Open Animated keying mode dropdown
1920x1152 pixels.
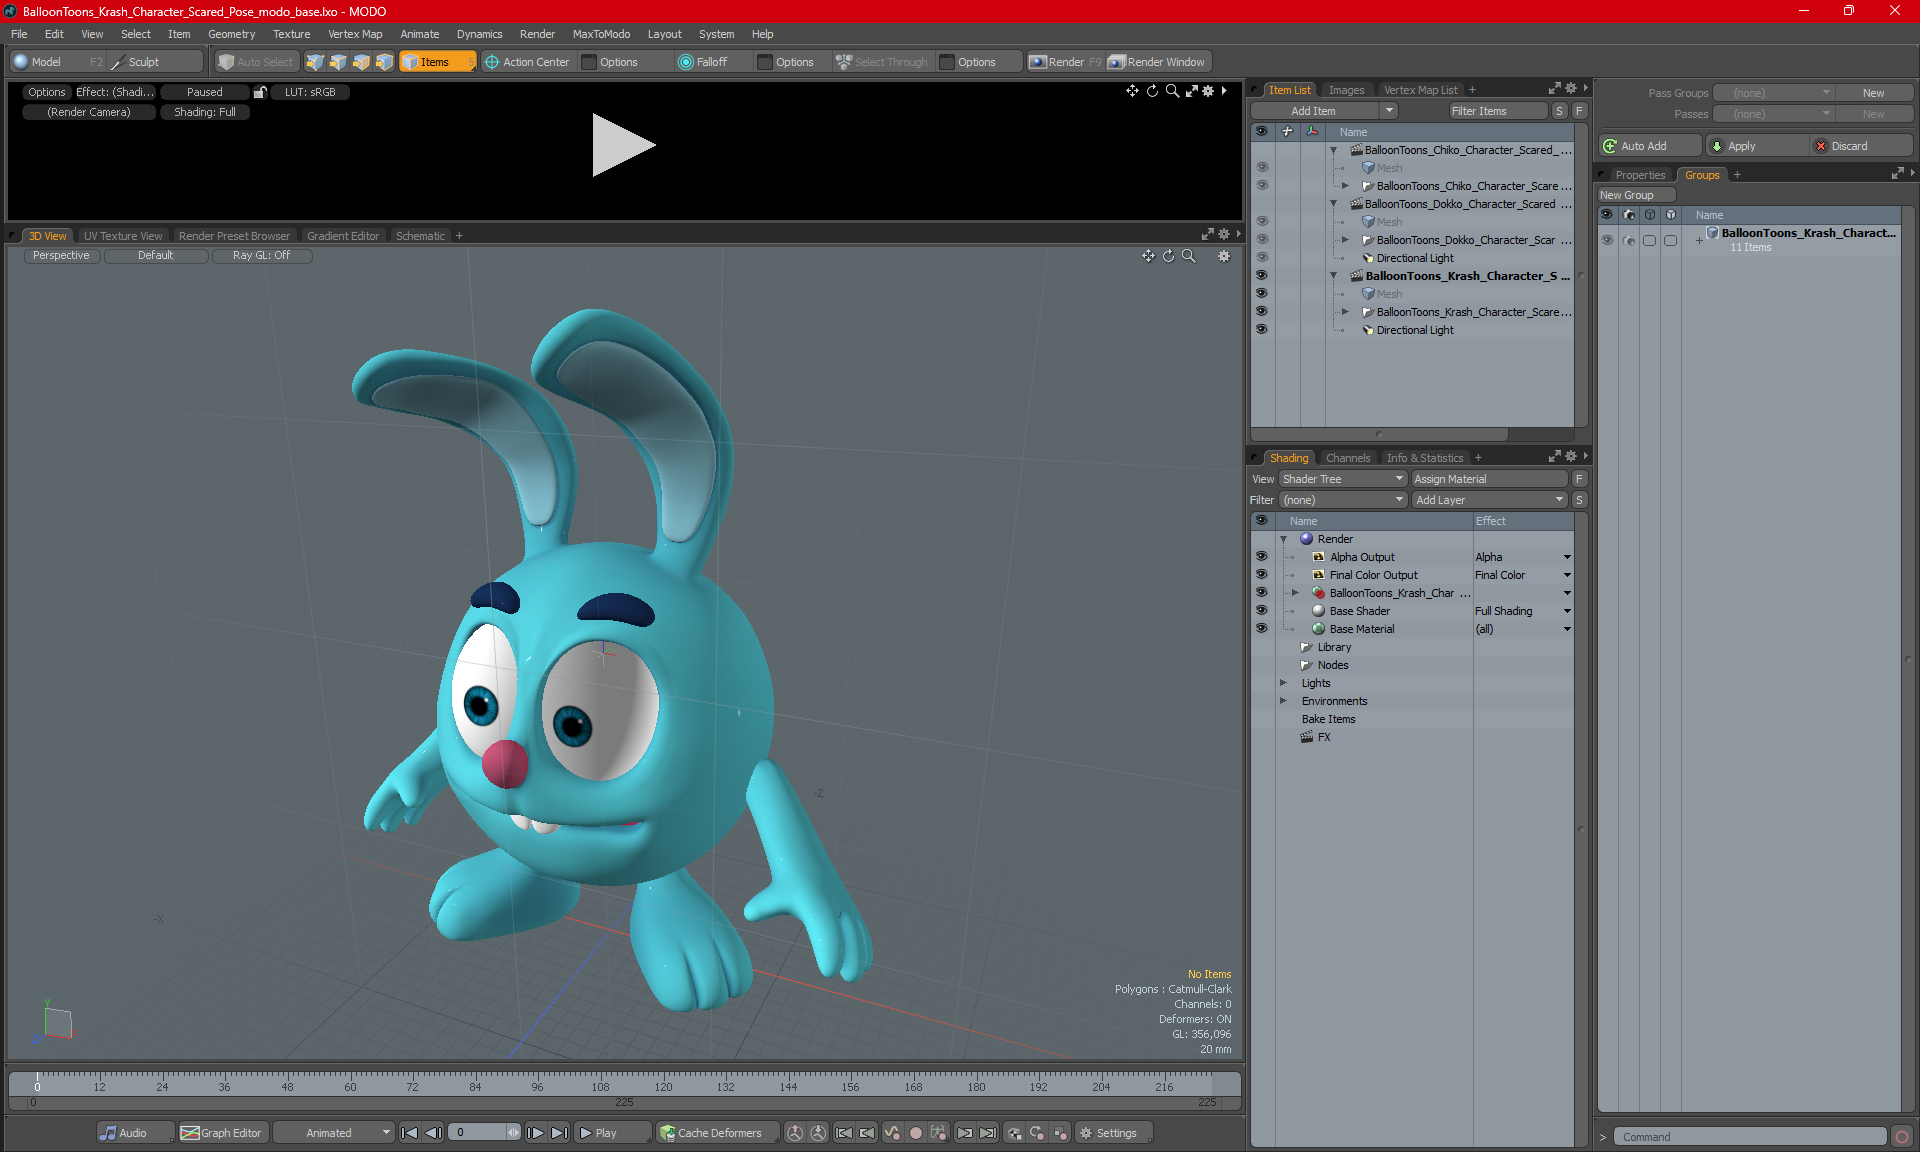(x=334, y=1133)
